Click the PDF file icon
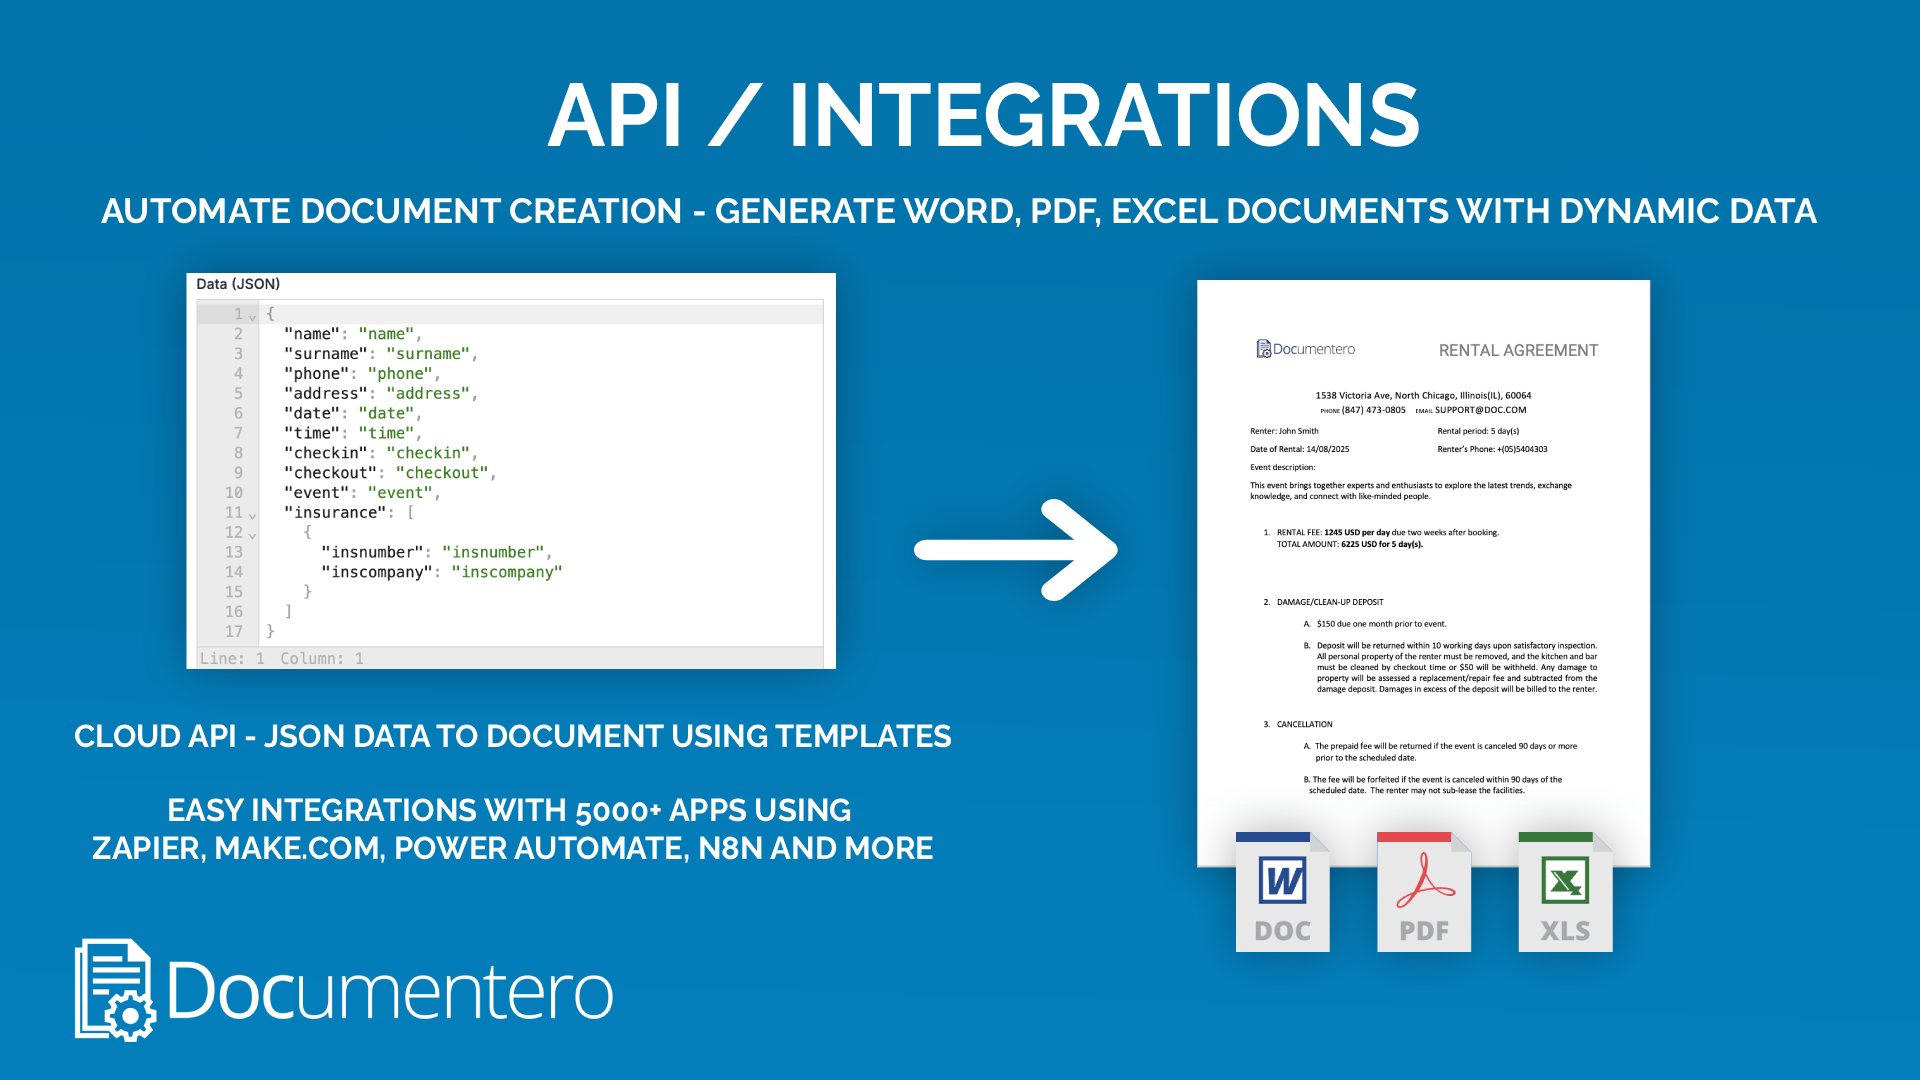Screen dimensions: 1920x1080 1424,891
